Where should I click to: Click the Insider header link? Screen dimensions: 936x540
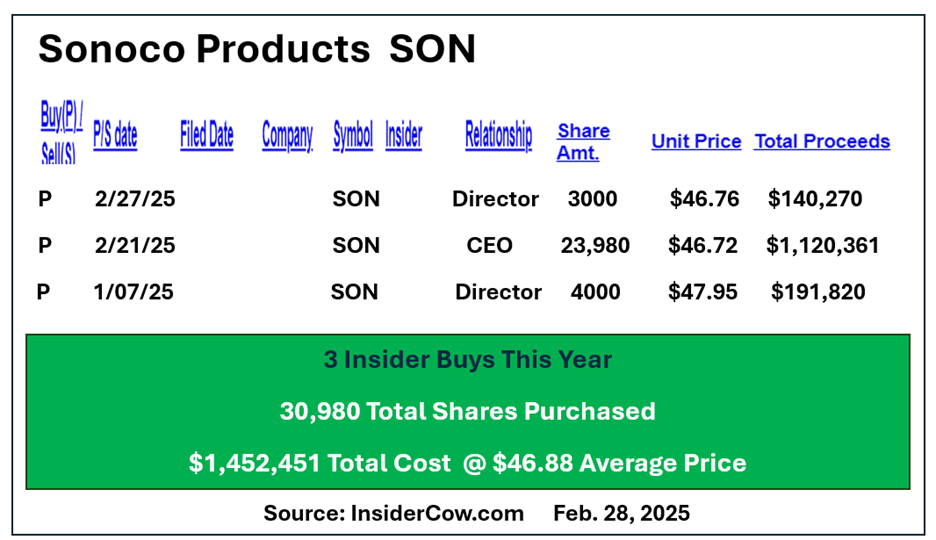pyautogui.click(x=404, y=135)
